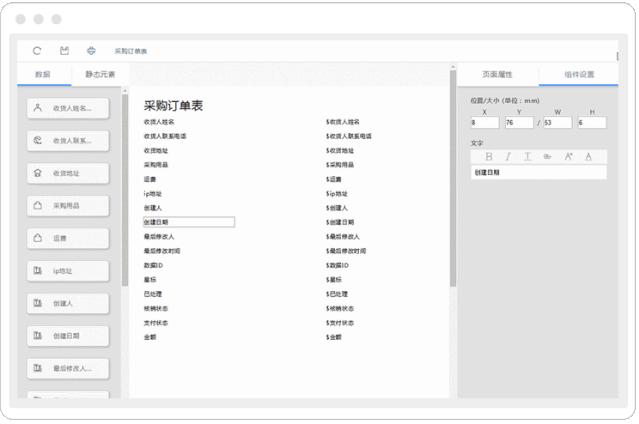Select the ip地址 field card in data panel
Image resolution: width=639 pixels, height=424 pixels.
[x=68, y=271]
